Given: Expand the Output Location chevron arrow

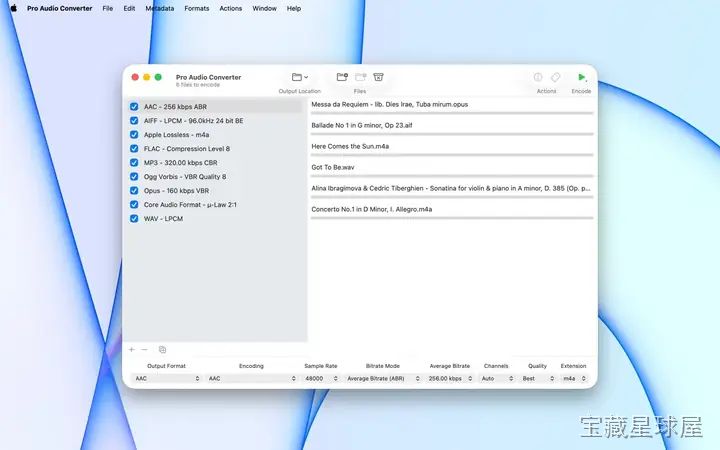Looking at the screenshot, I should click(306, 78).
